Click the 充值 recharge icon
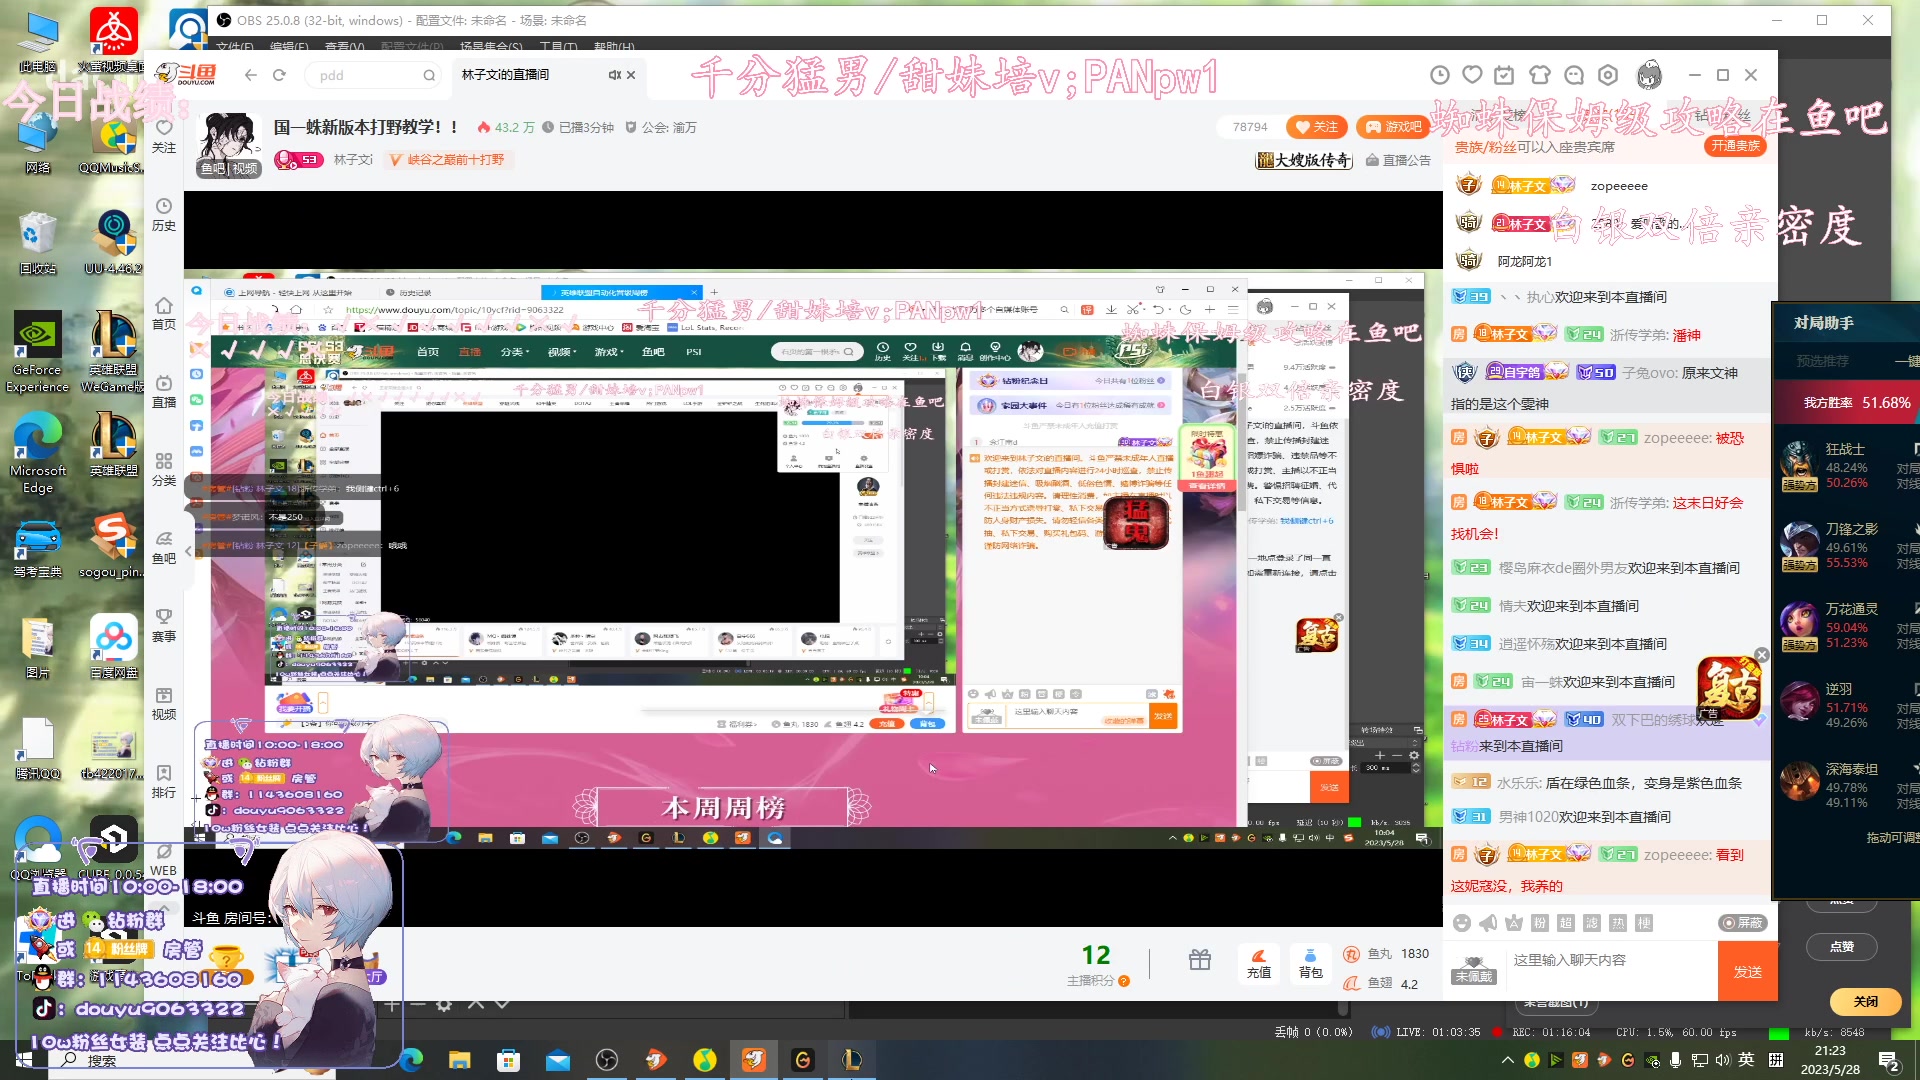 1259,963
